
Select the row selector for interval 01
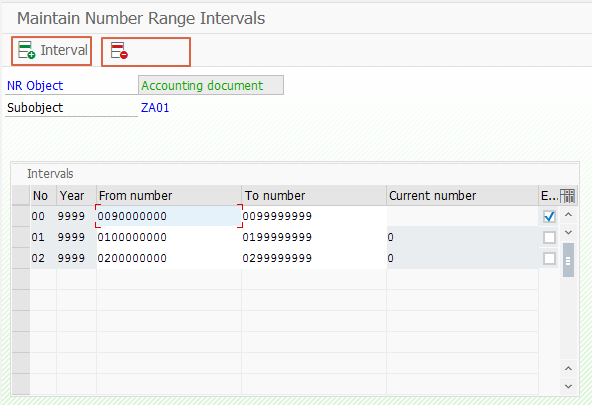click(x=21, y=237)
